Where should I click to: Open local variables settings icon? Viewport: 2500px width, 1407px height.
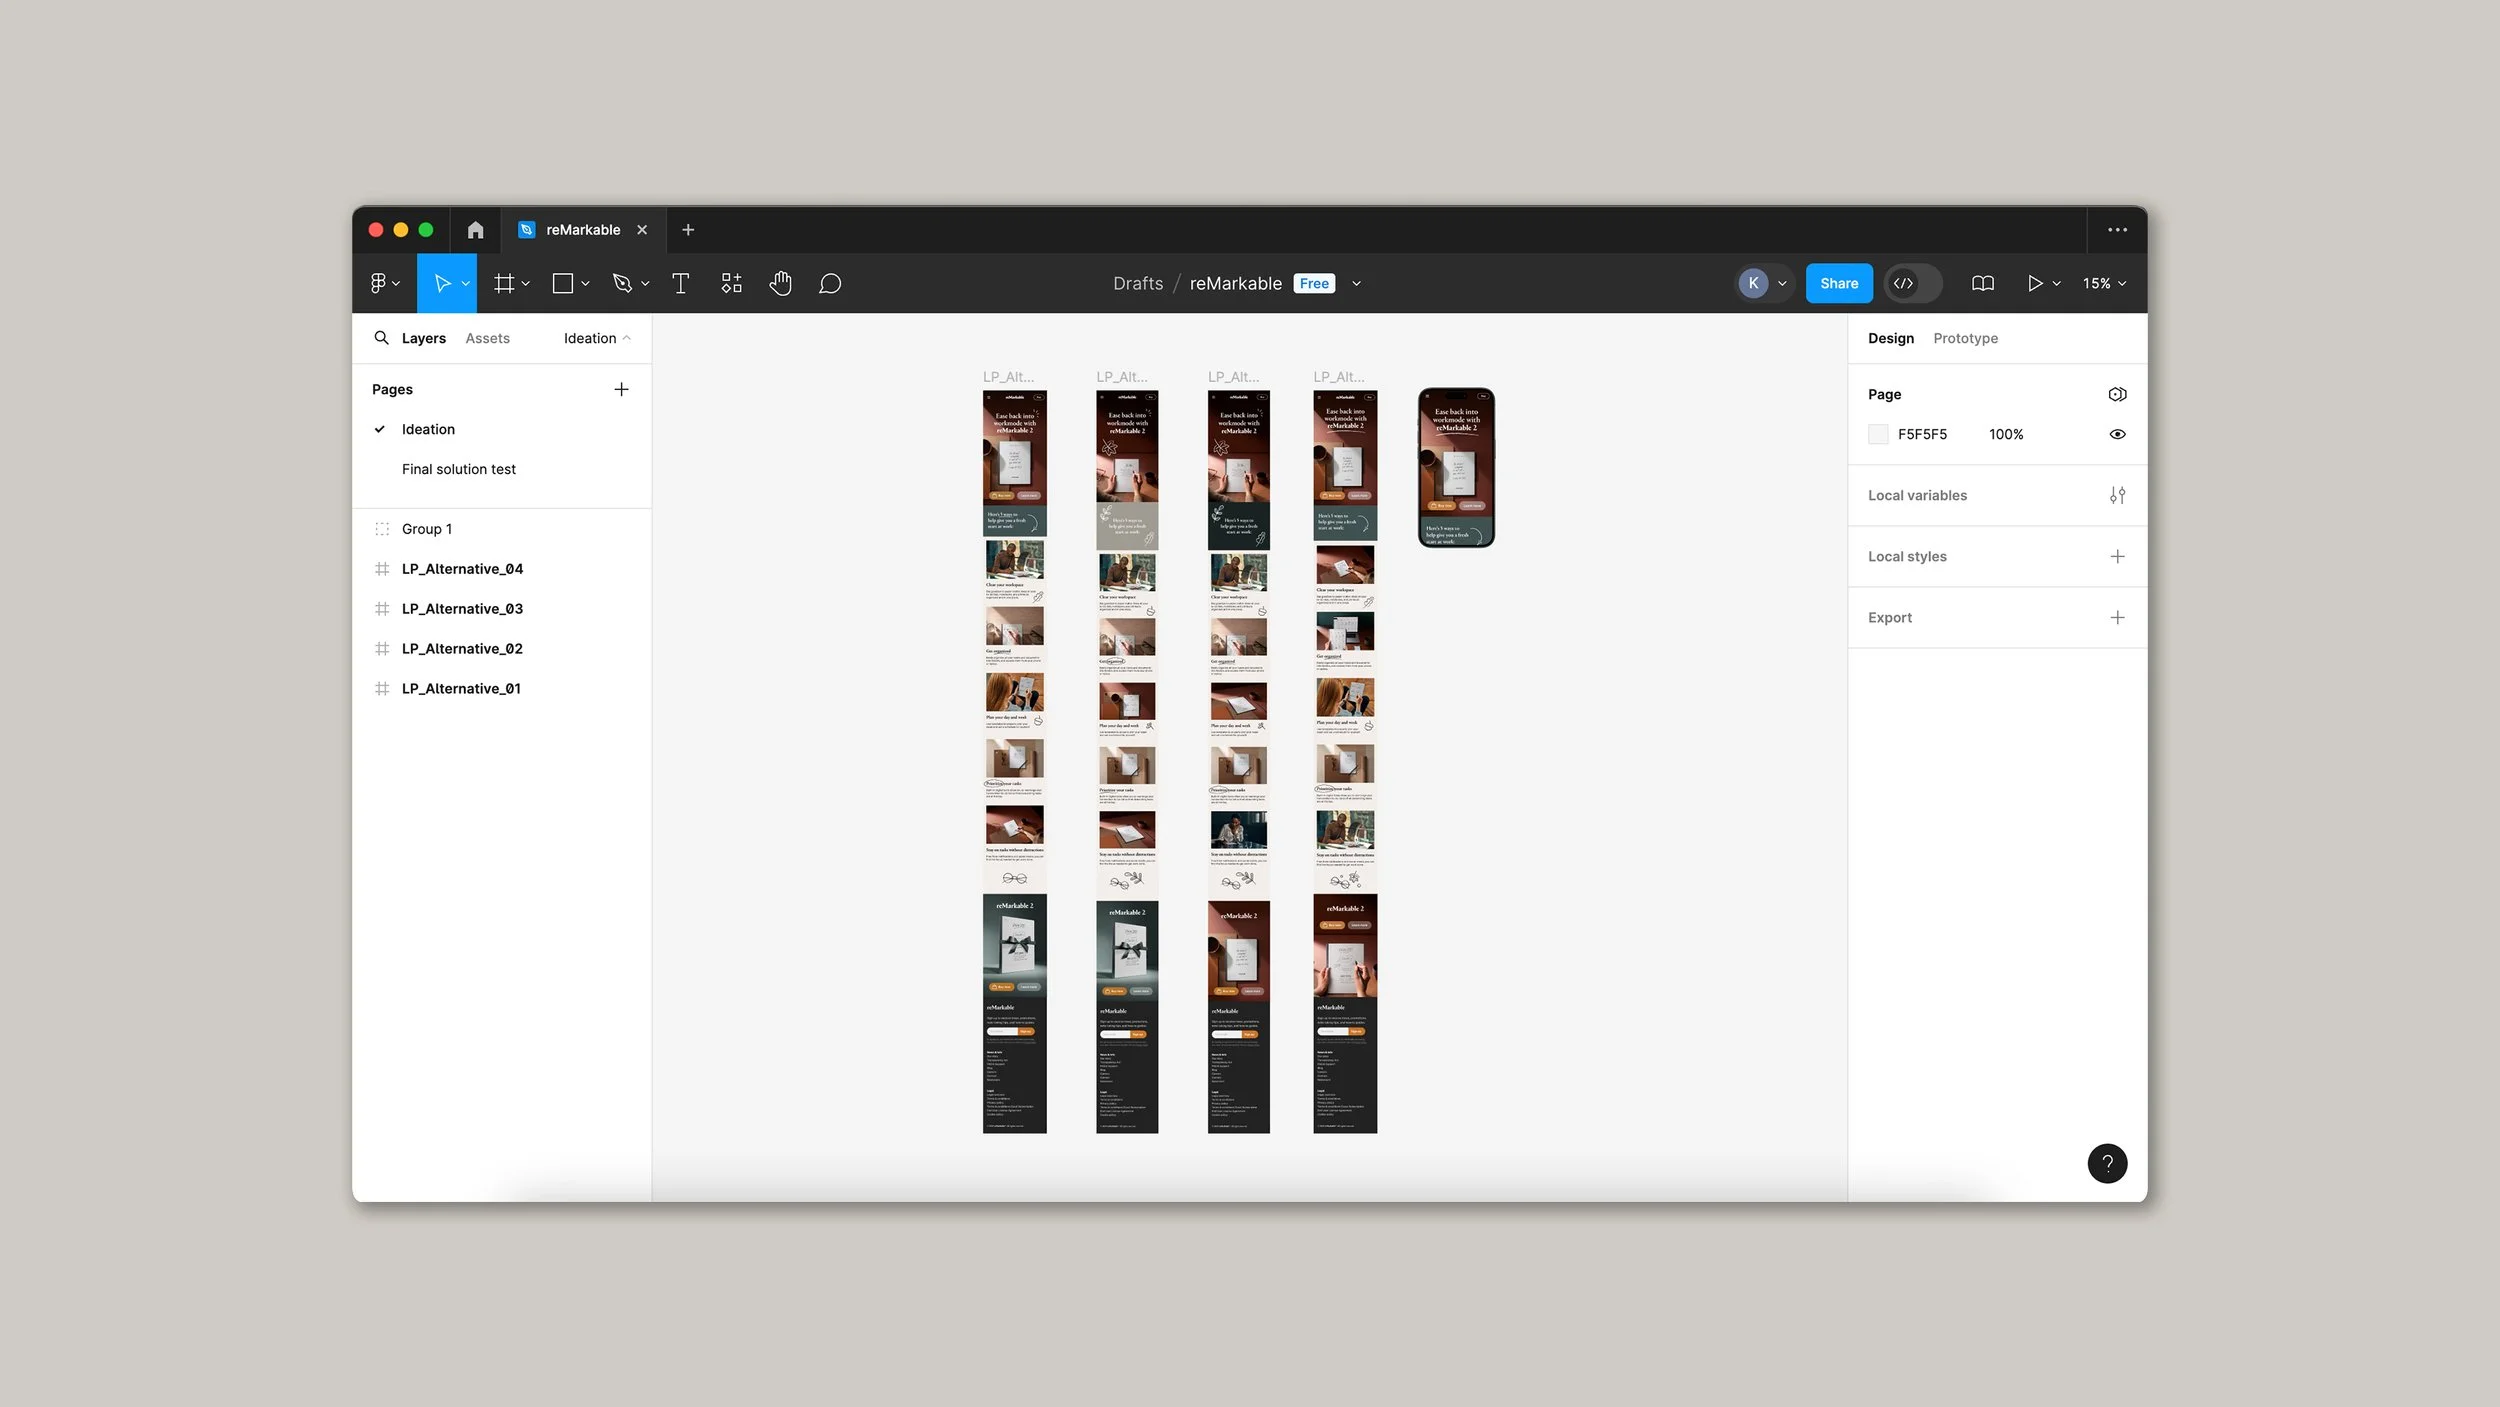pos(2116,495)
